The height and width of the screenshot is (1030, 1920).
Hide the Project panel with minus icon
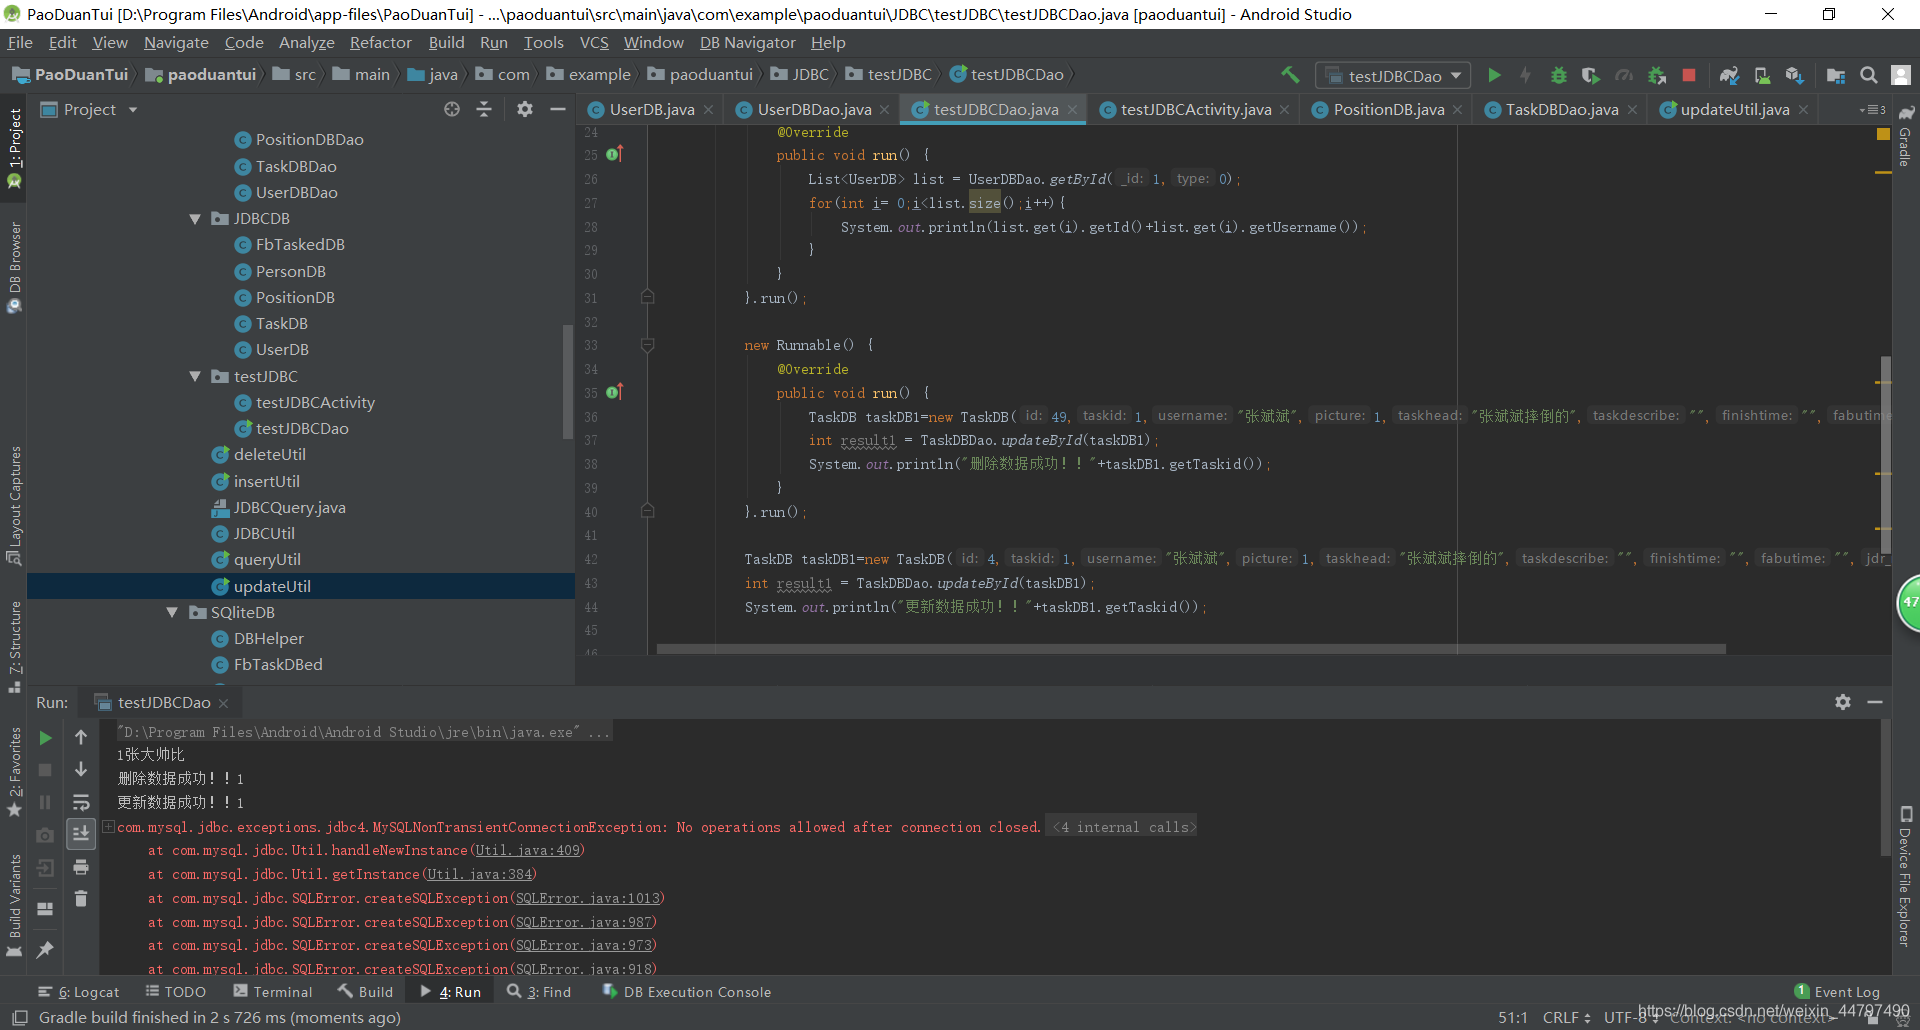(x=558, y=109)
